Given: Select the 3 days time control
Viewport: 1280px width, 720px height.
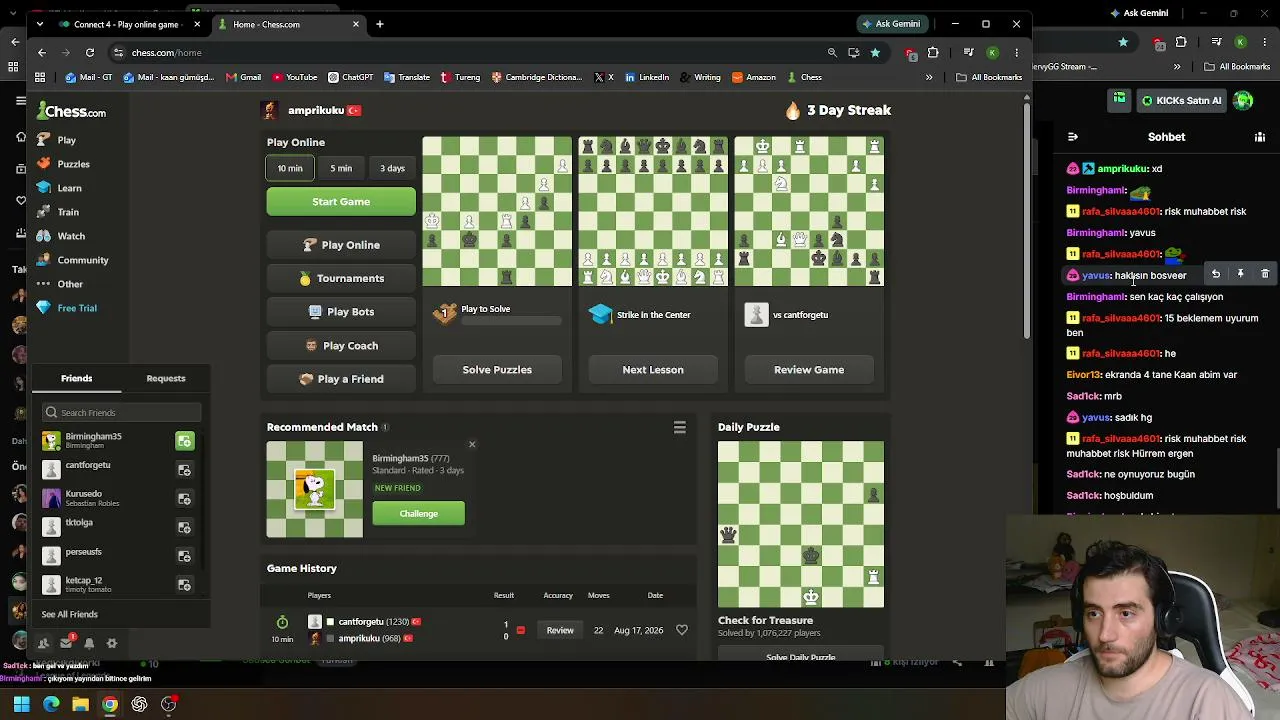Looking at the screenshot, I should coord(392,168).
